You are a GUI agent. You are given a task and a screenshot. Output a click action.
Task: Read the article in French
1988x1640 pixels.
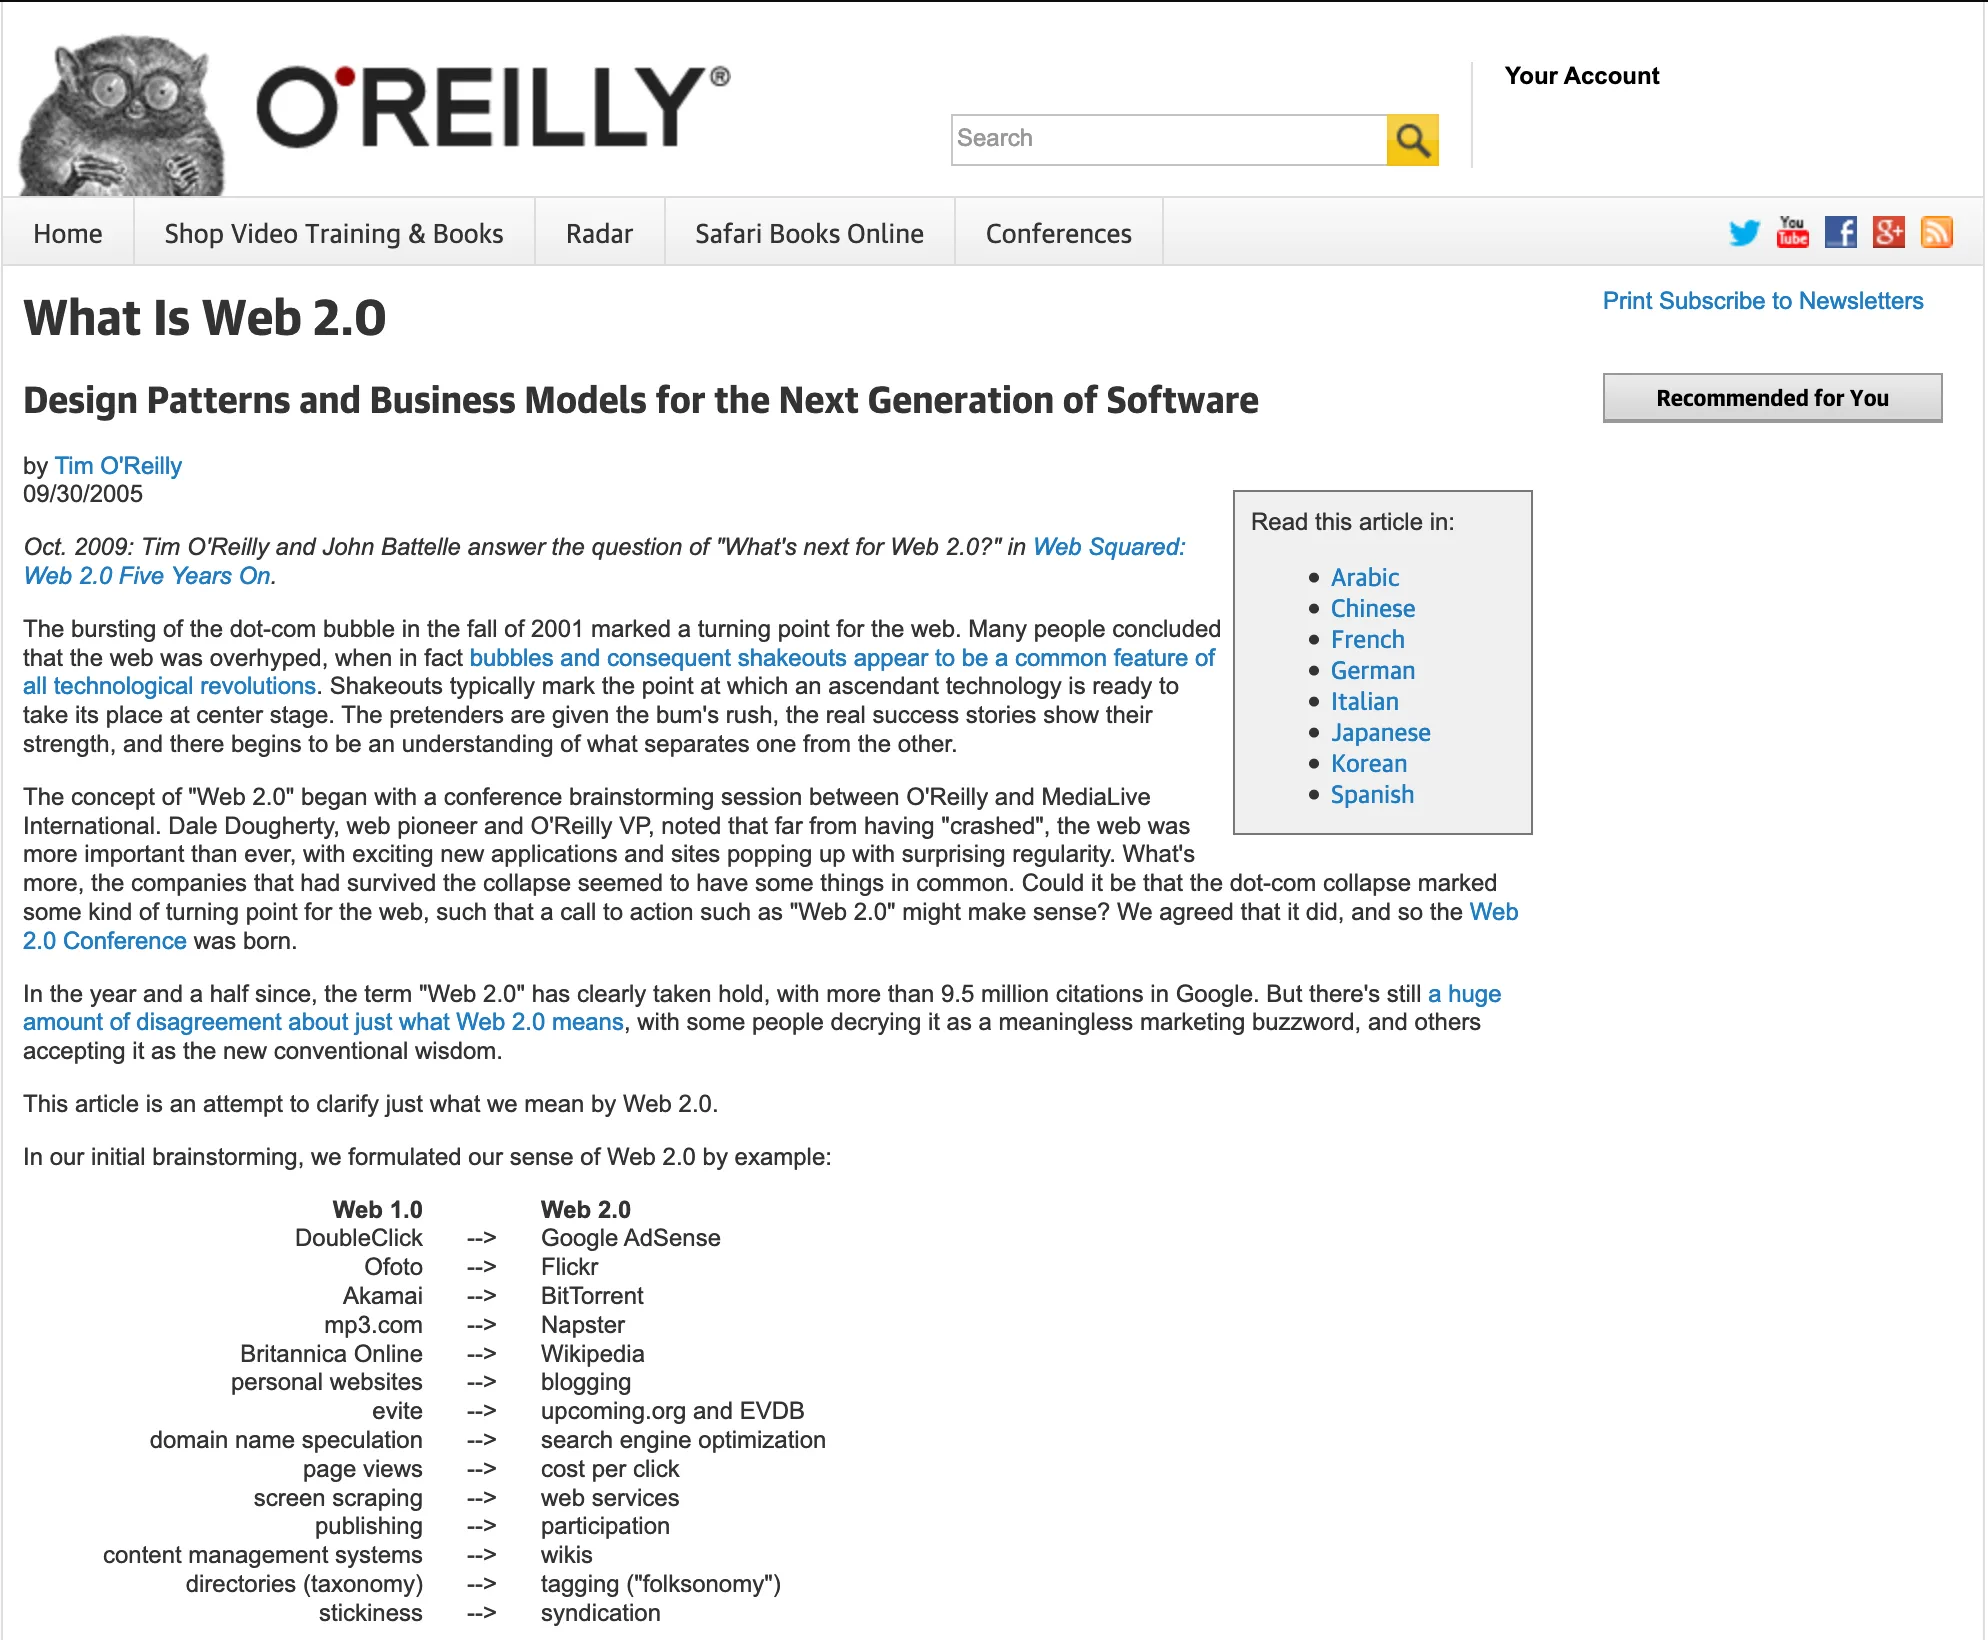coord(1367,640)
